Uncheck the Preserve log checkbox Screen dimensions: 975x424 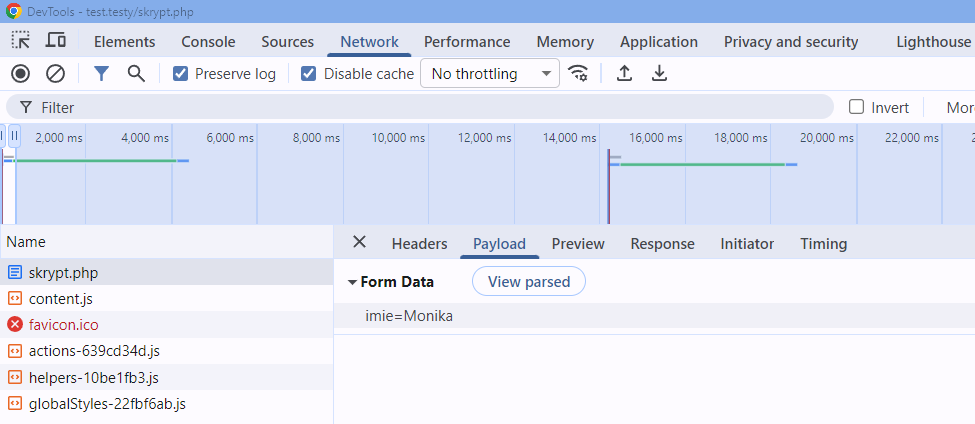[x=181, y=74]
